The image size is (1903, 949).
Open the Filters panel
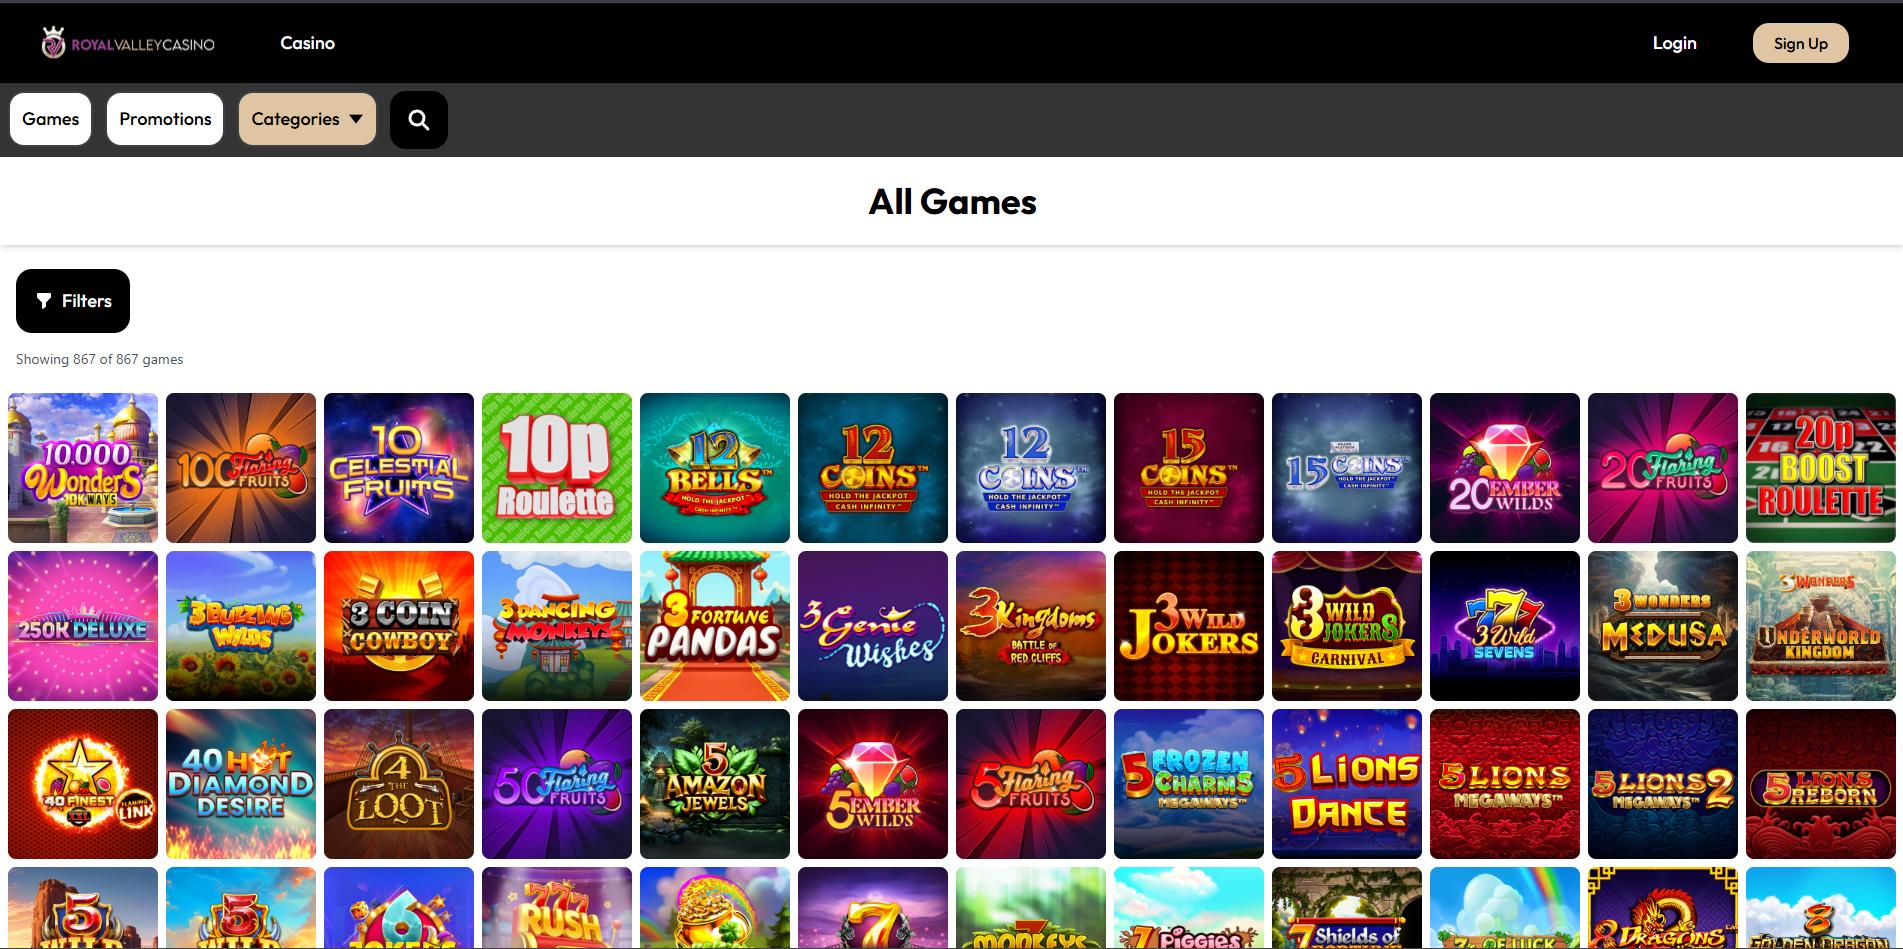[73, 301]
